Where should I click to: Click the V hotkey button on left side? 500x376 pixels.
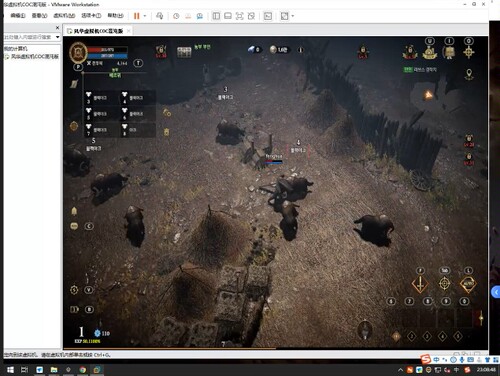tap(89, 290)
